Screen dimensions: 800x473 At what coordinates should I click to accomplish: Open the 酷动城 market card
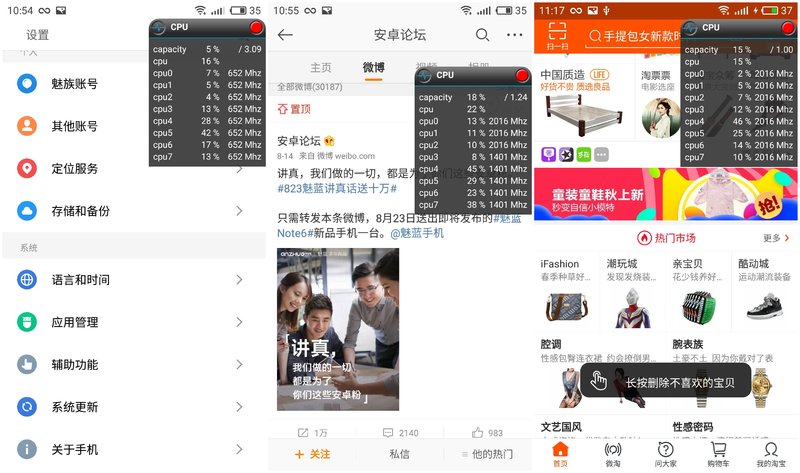click(764, 291)
